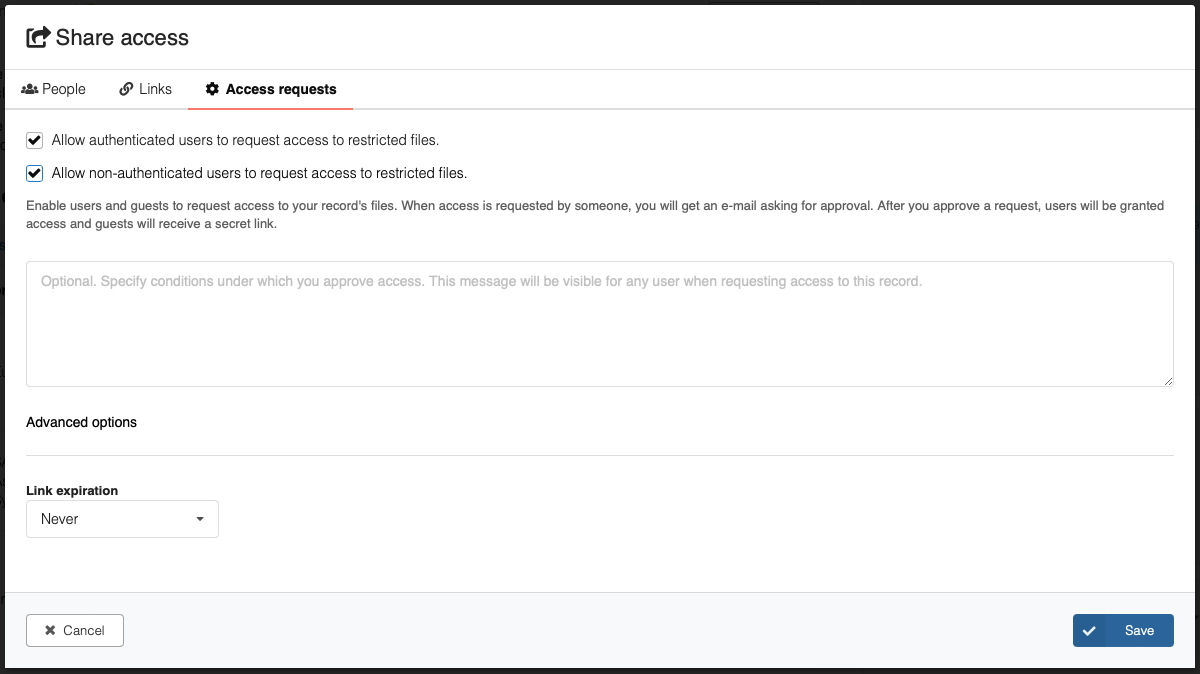Uncheck the authenticated users access checkbox
The image size is (1200, 674).
click(35, 140)
